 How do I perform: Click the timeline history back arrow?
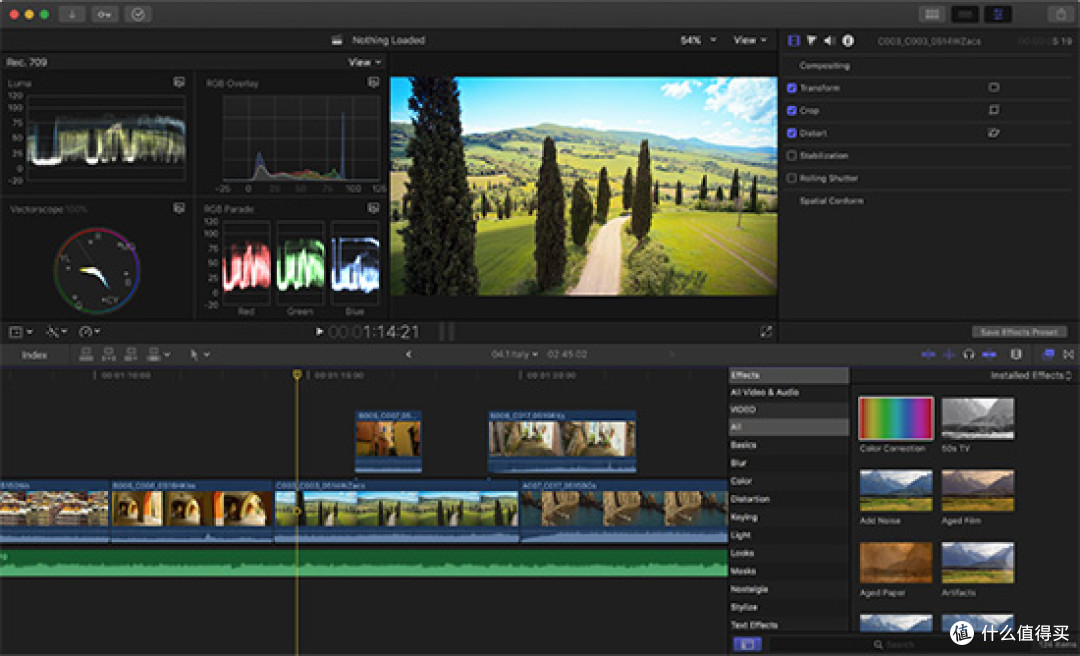coord(408,354)
